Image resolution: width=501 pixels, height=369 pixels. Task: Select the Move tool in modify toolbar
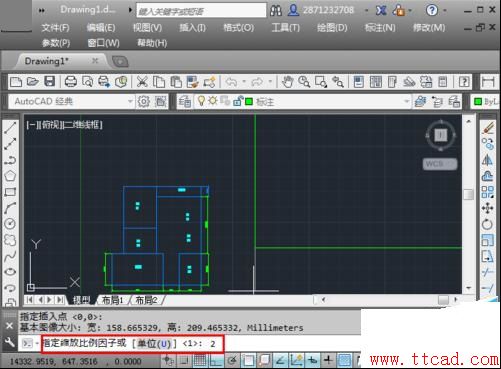point(487,208)
